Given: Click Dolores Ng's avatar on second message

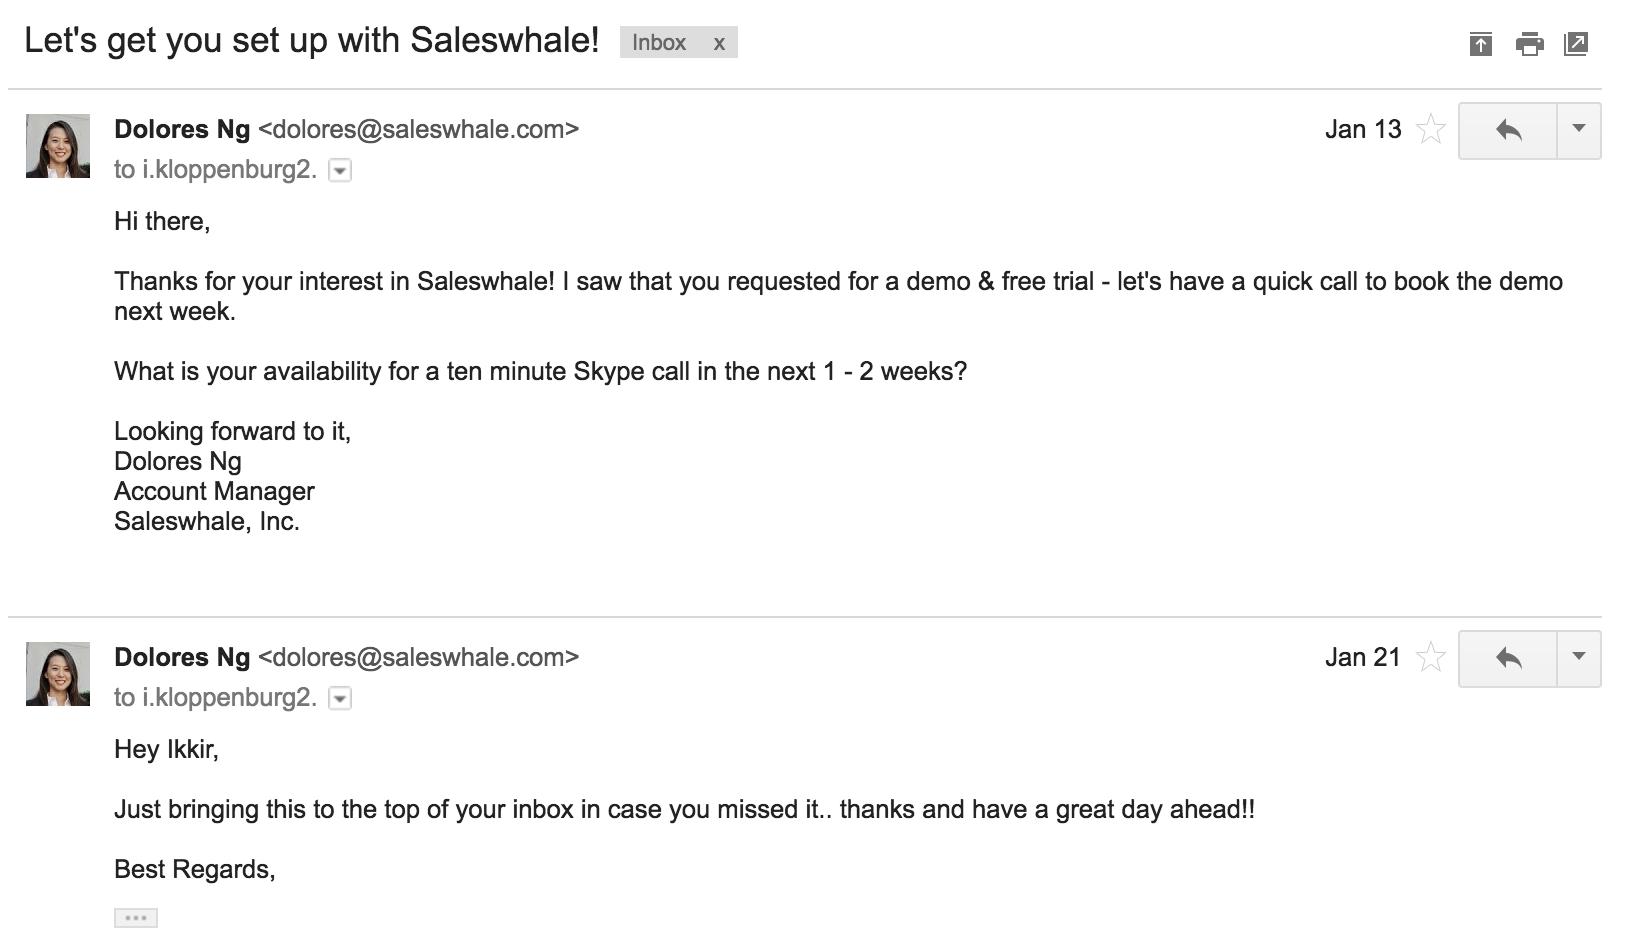Looking at the screenshot, I should click(58, 674).
